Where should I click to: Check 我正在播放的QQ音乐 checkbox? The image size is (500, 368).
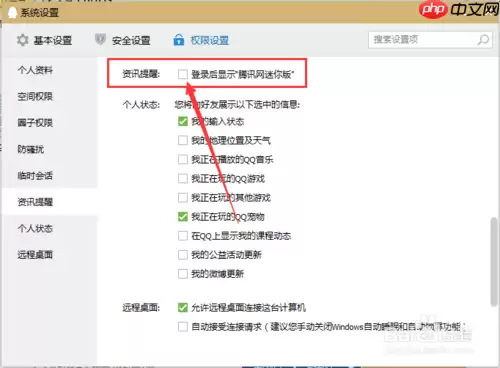183,159
